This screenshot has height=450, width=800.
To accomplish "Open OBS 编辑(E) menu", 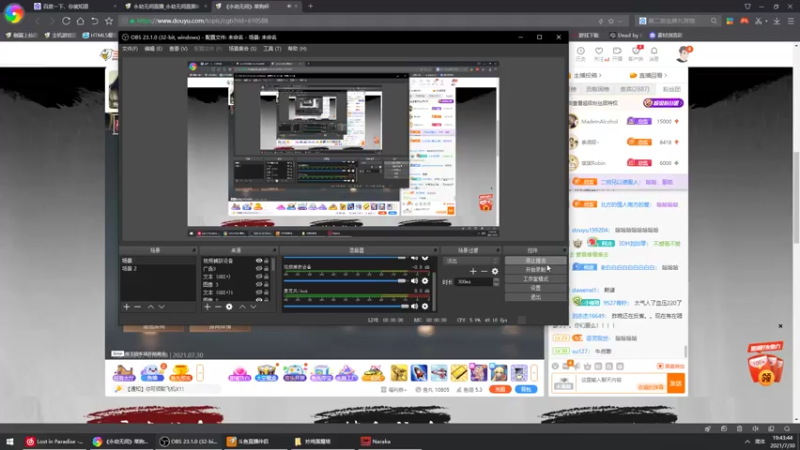I will 153,48.
